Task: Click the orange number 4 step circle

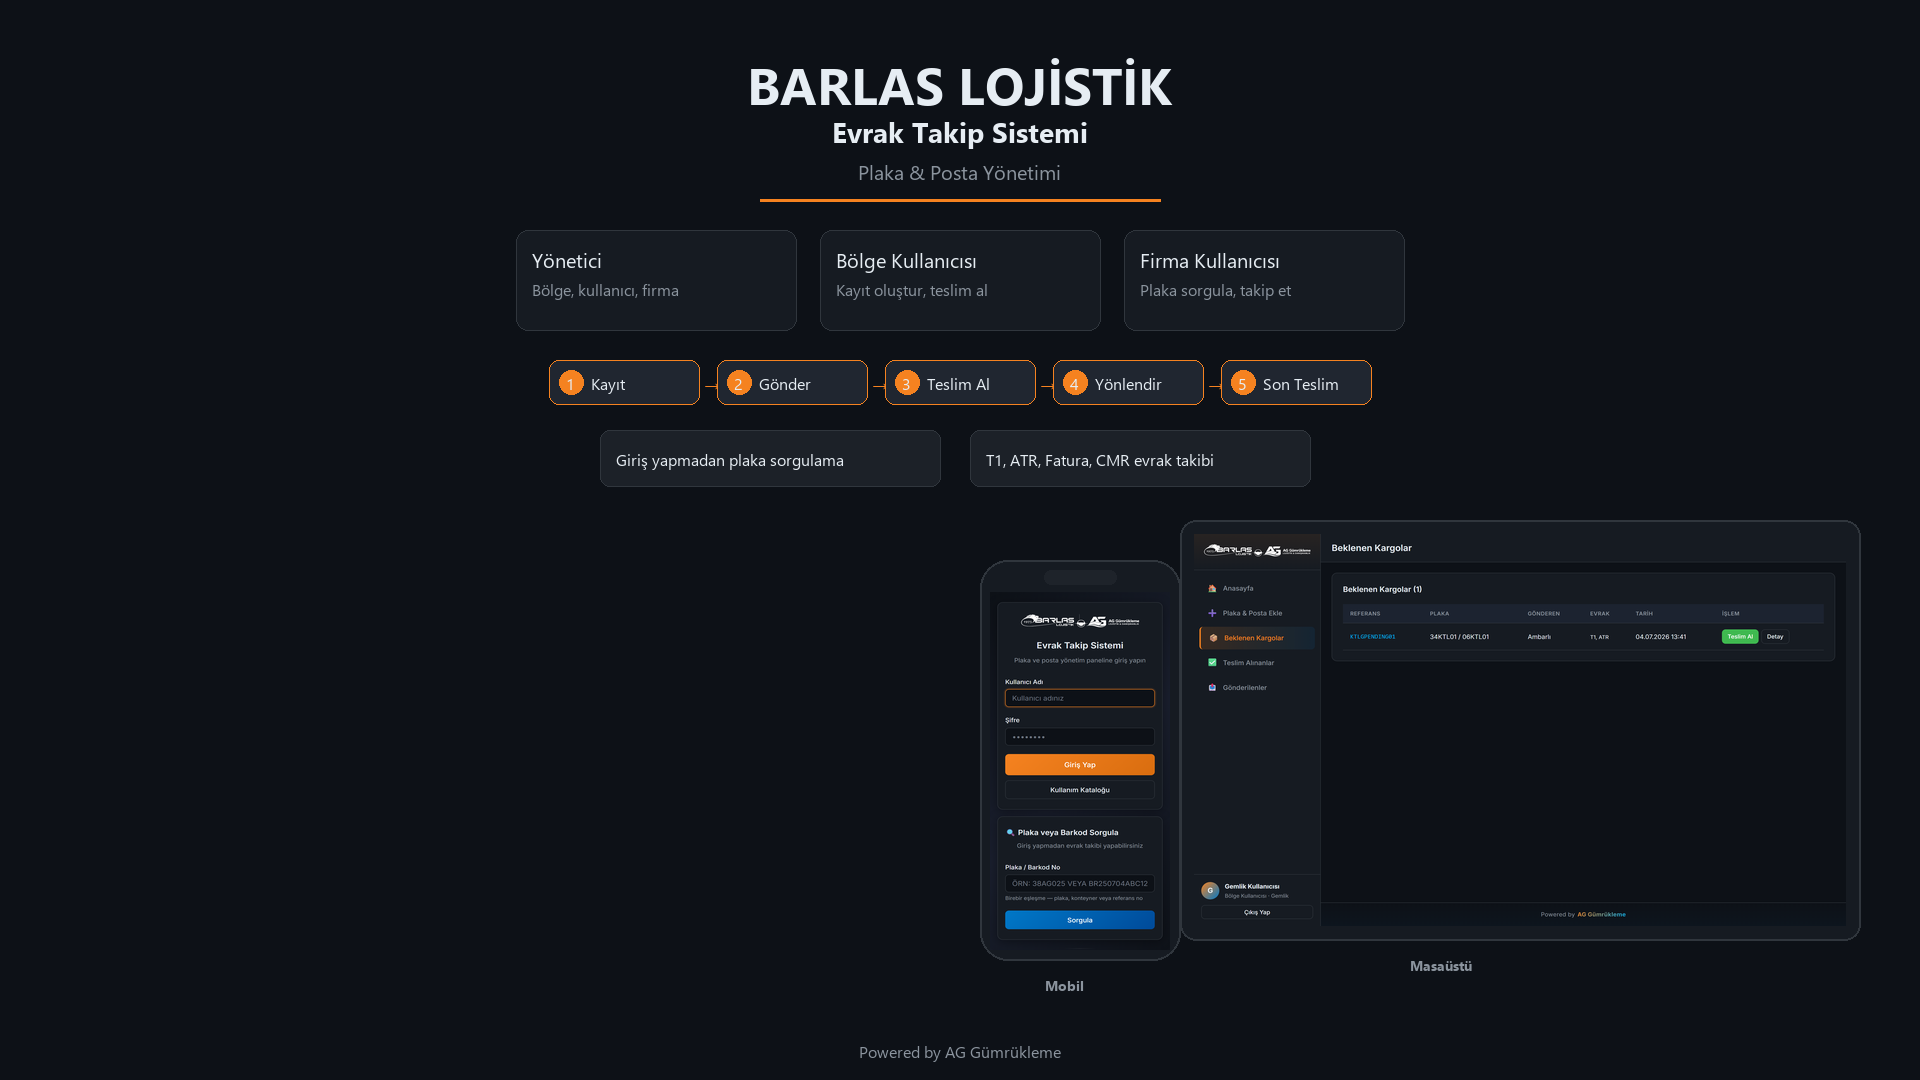Action: point(1075,383)
